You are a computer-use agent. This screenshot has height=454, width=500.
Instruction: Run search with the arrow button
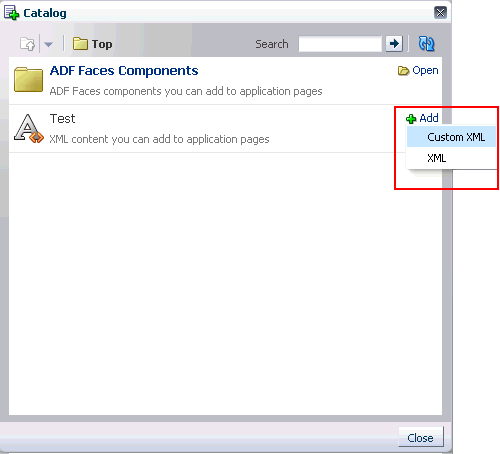394,44
